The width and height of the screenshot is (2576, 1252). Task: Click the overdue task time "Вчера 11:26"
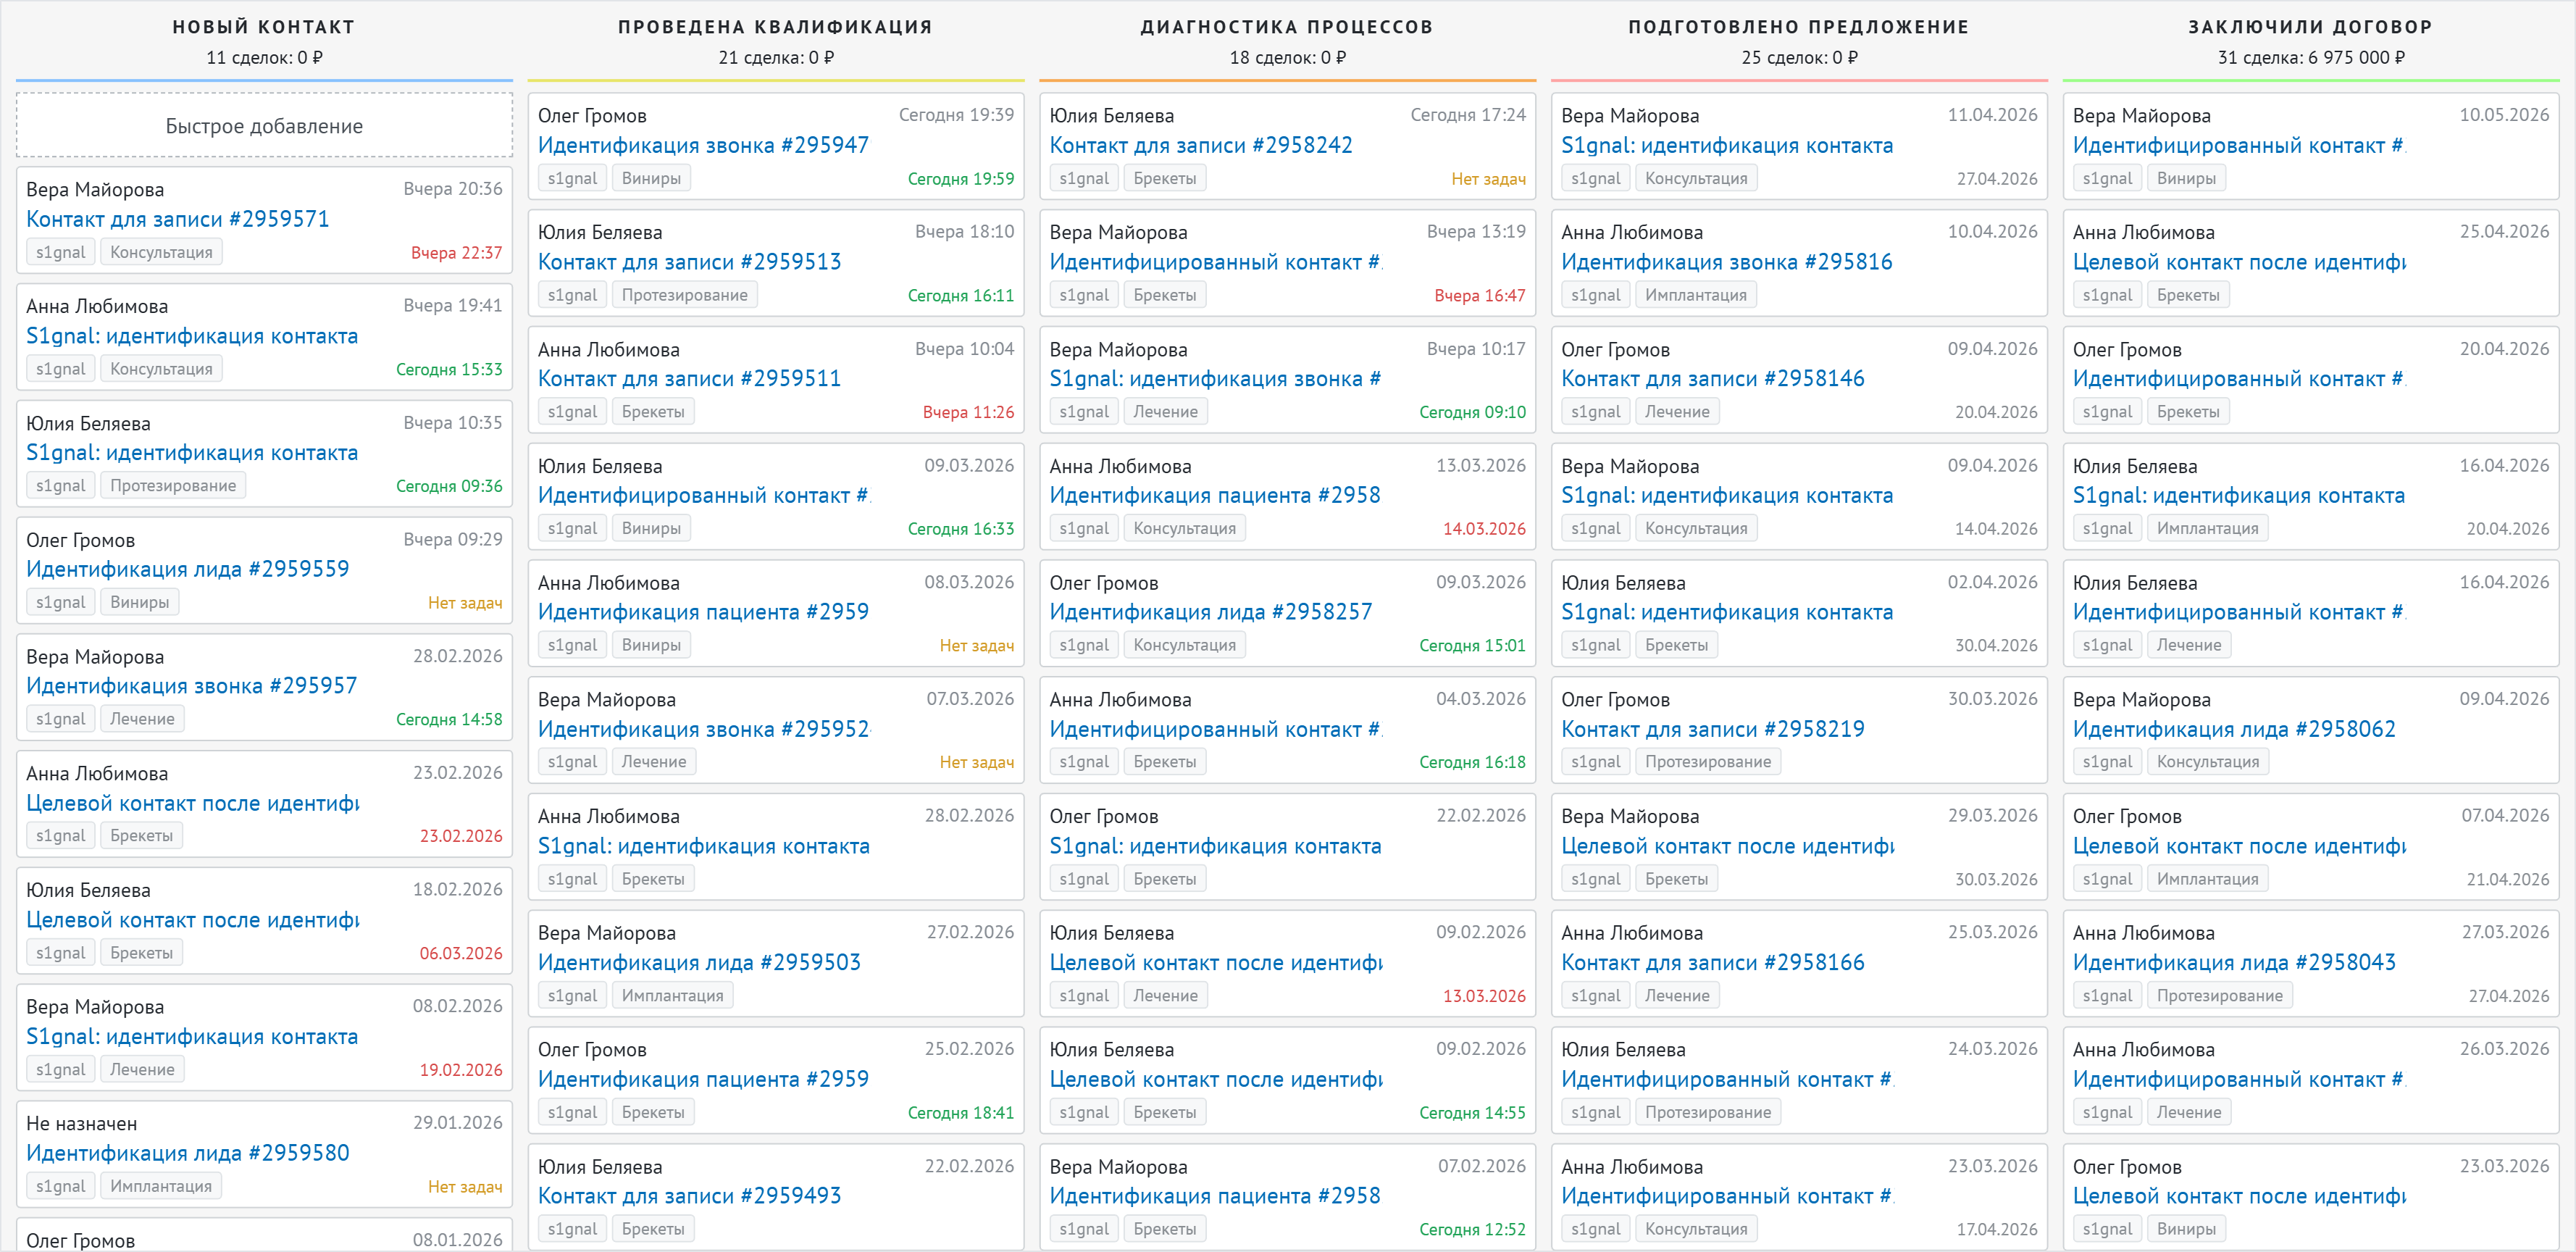968,412
